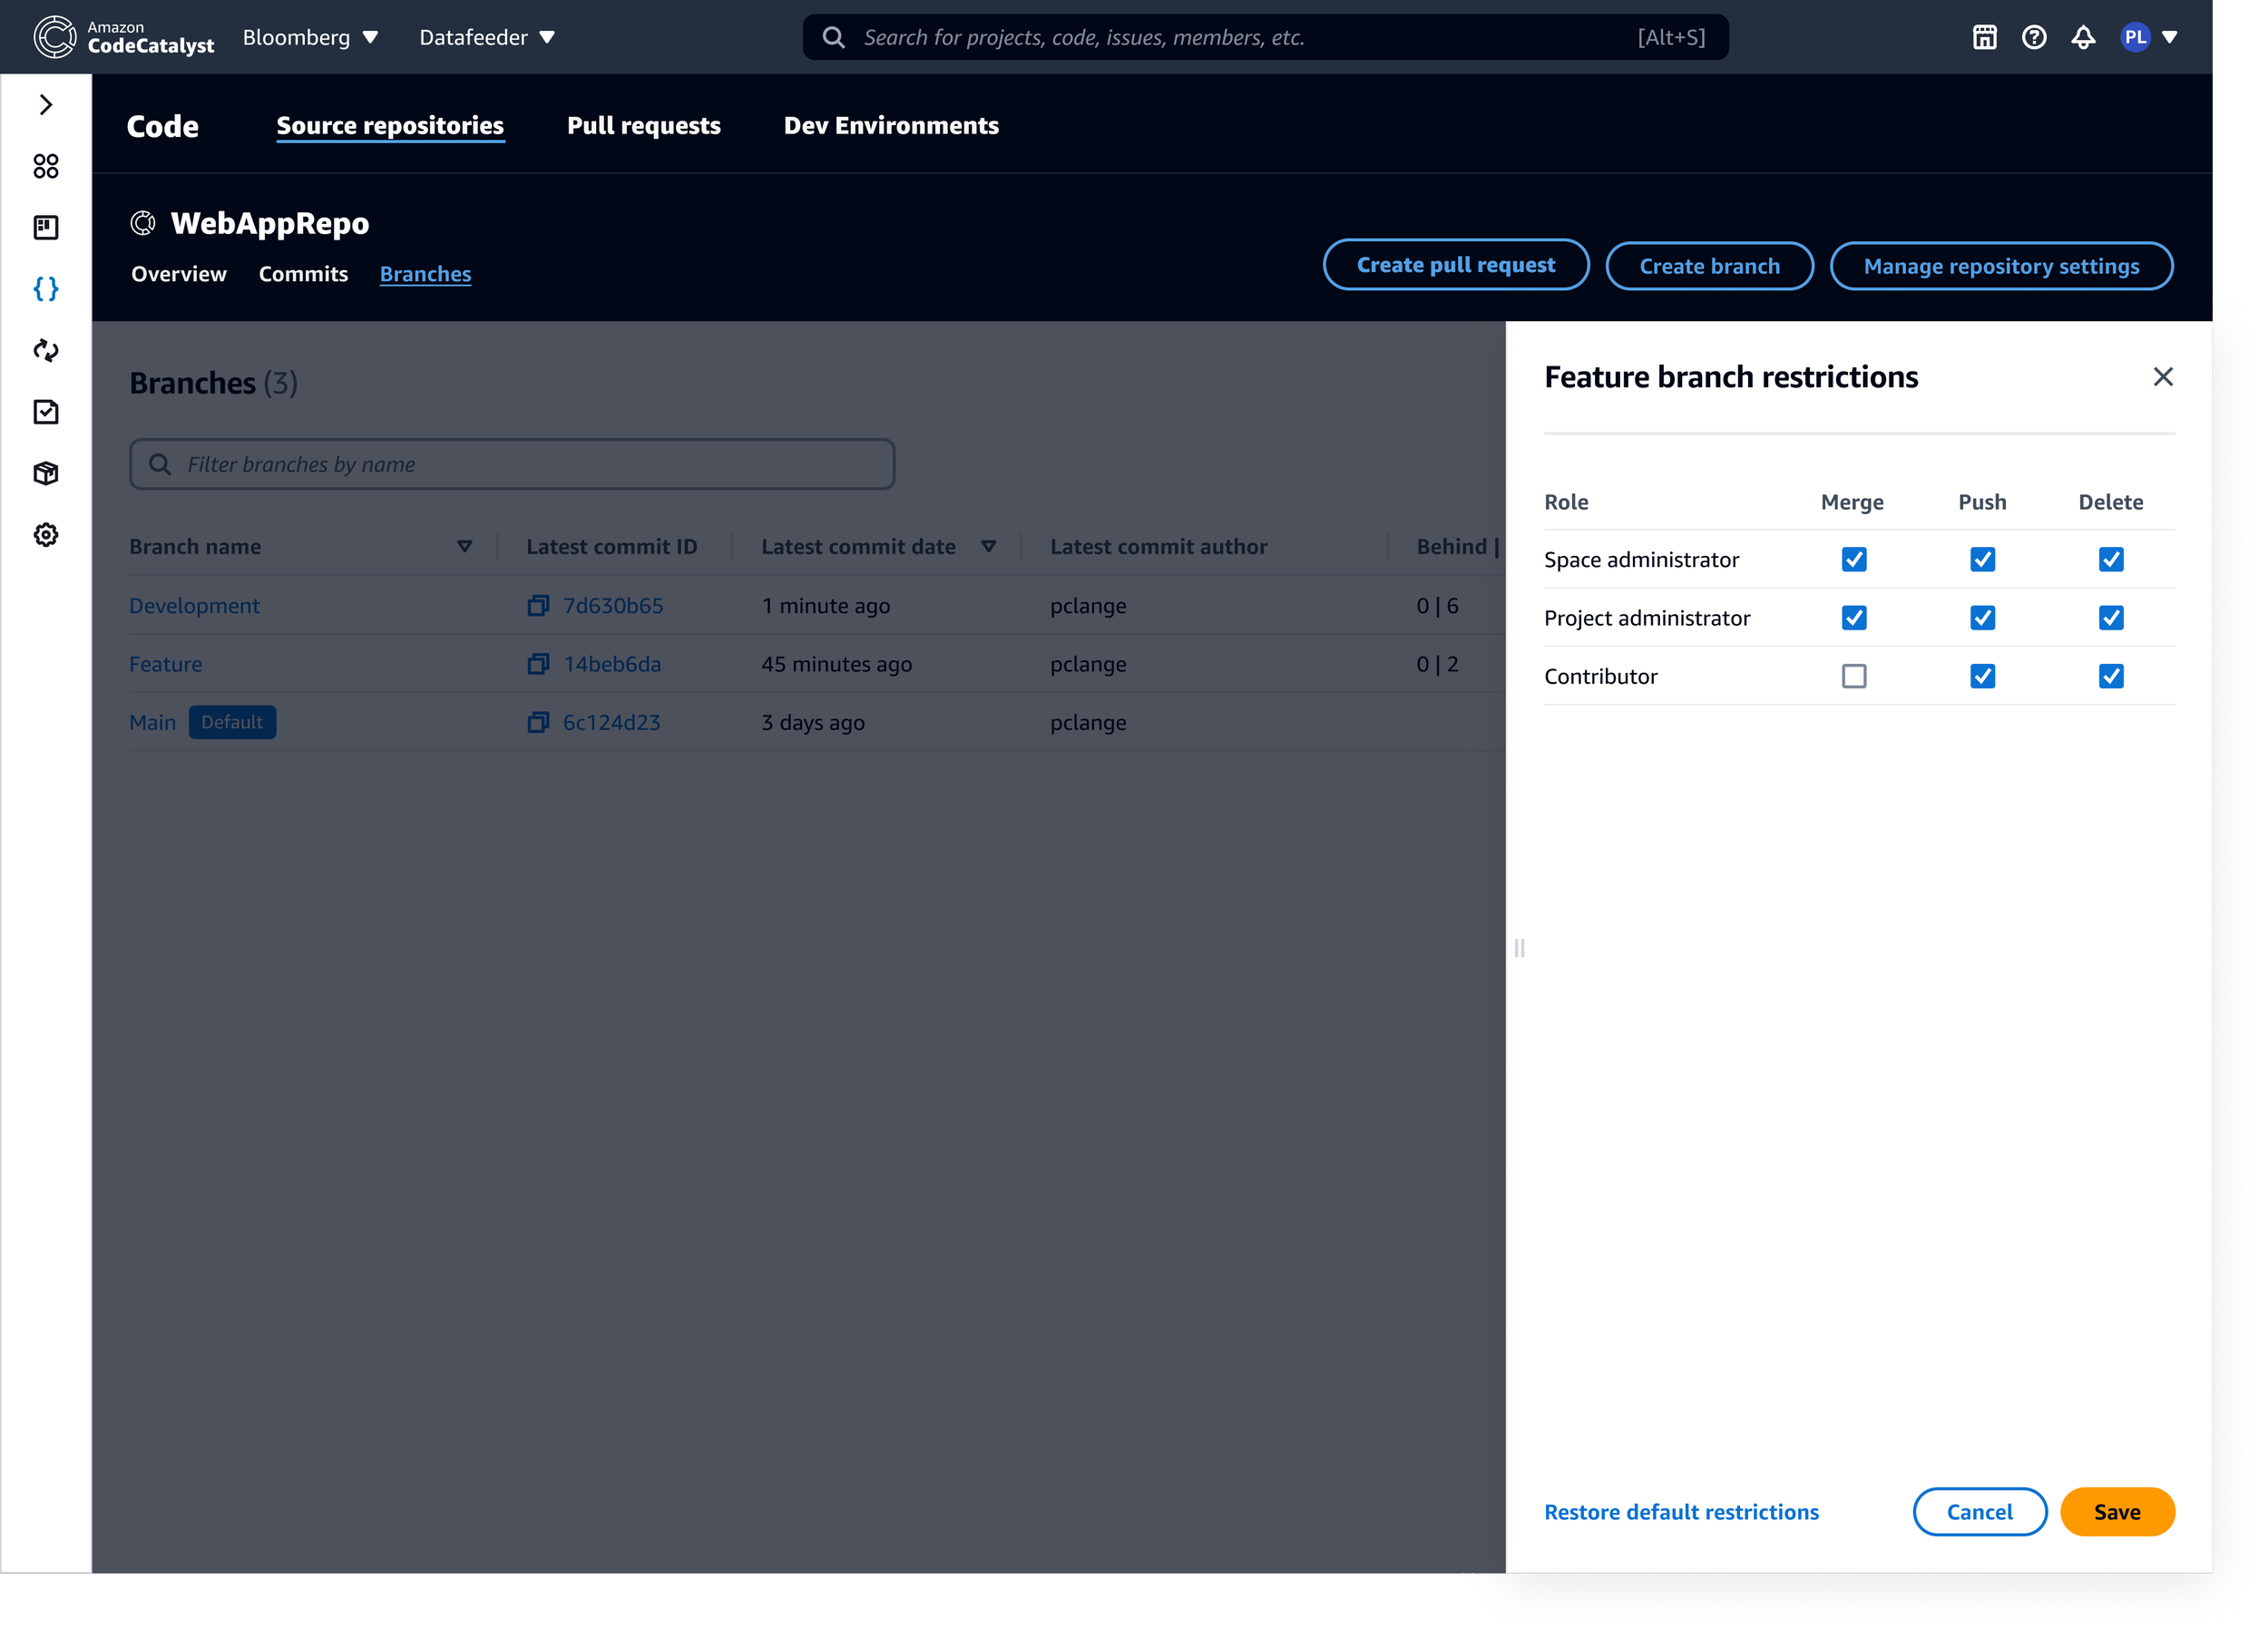Open the Code section in sidebar

click(46, 289)
